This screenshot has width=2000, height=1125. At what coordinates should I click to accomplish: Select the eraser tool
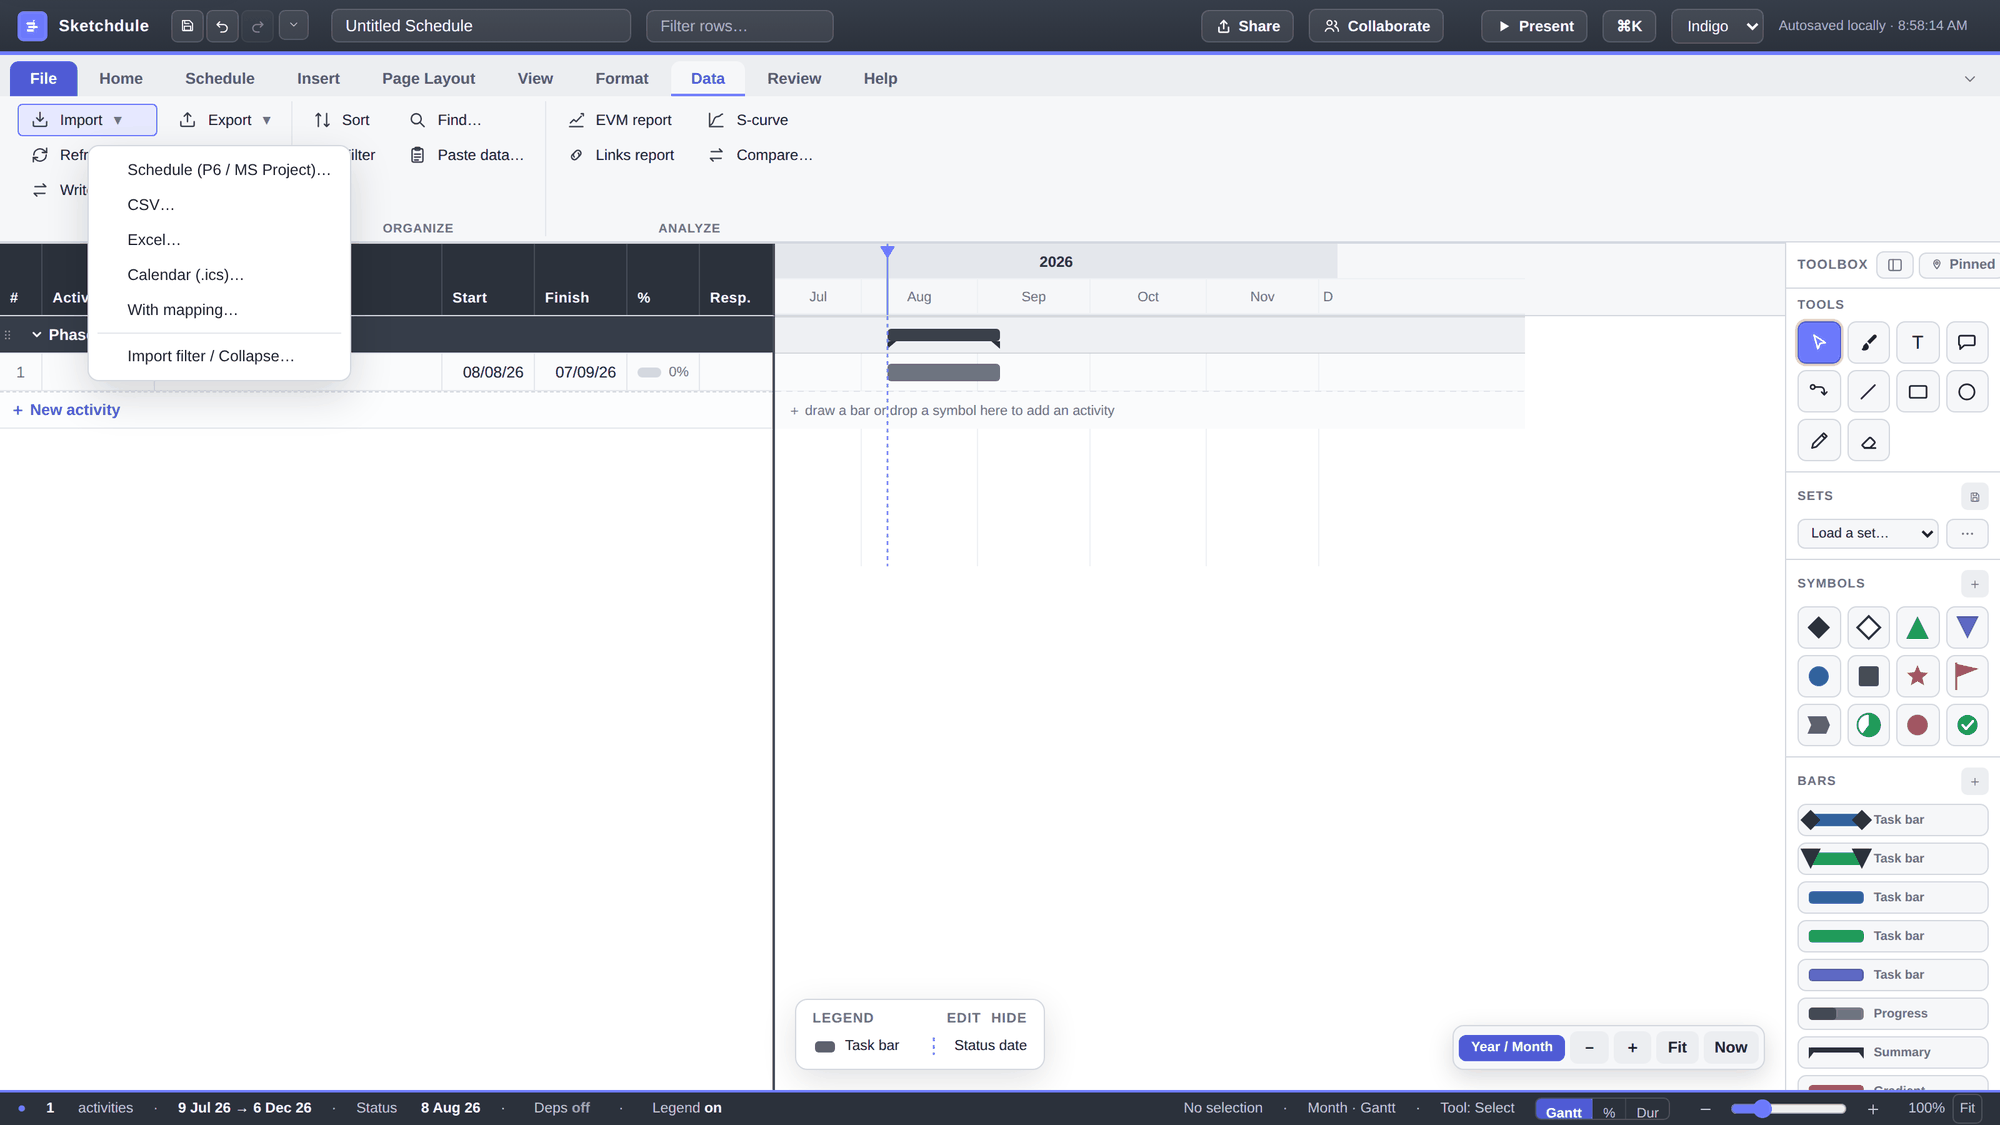1868,440
